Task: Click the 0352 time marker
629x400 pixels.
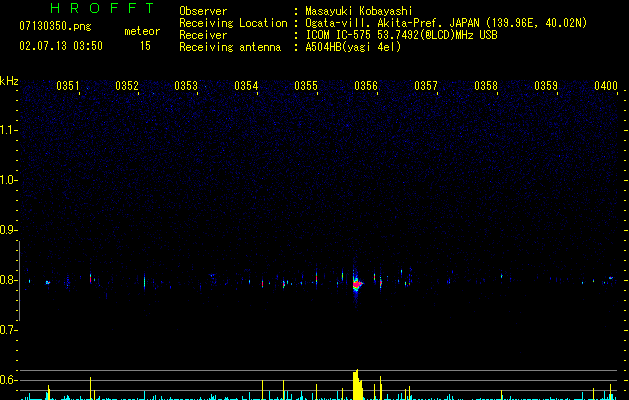Action: point(127,86)
